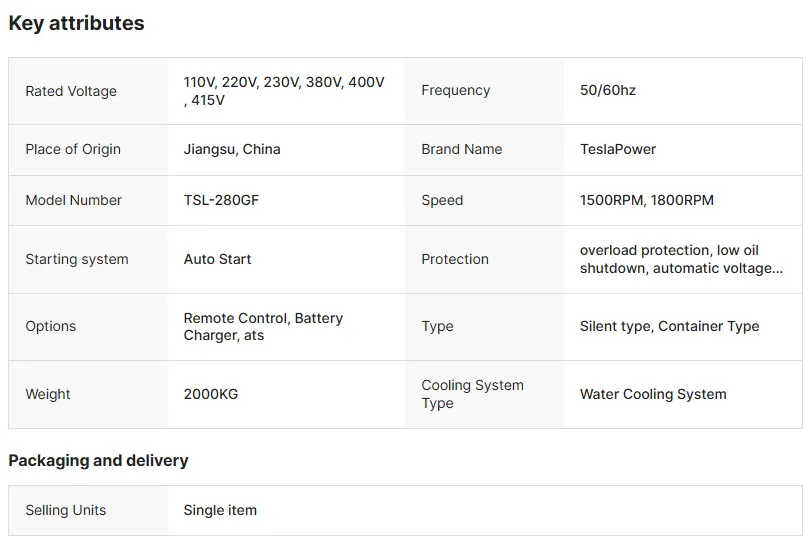Click the 'Speed' label

coord(442,200)
